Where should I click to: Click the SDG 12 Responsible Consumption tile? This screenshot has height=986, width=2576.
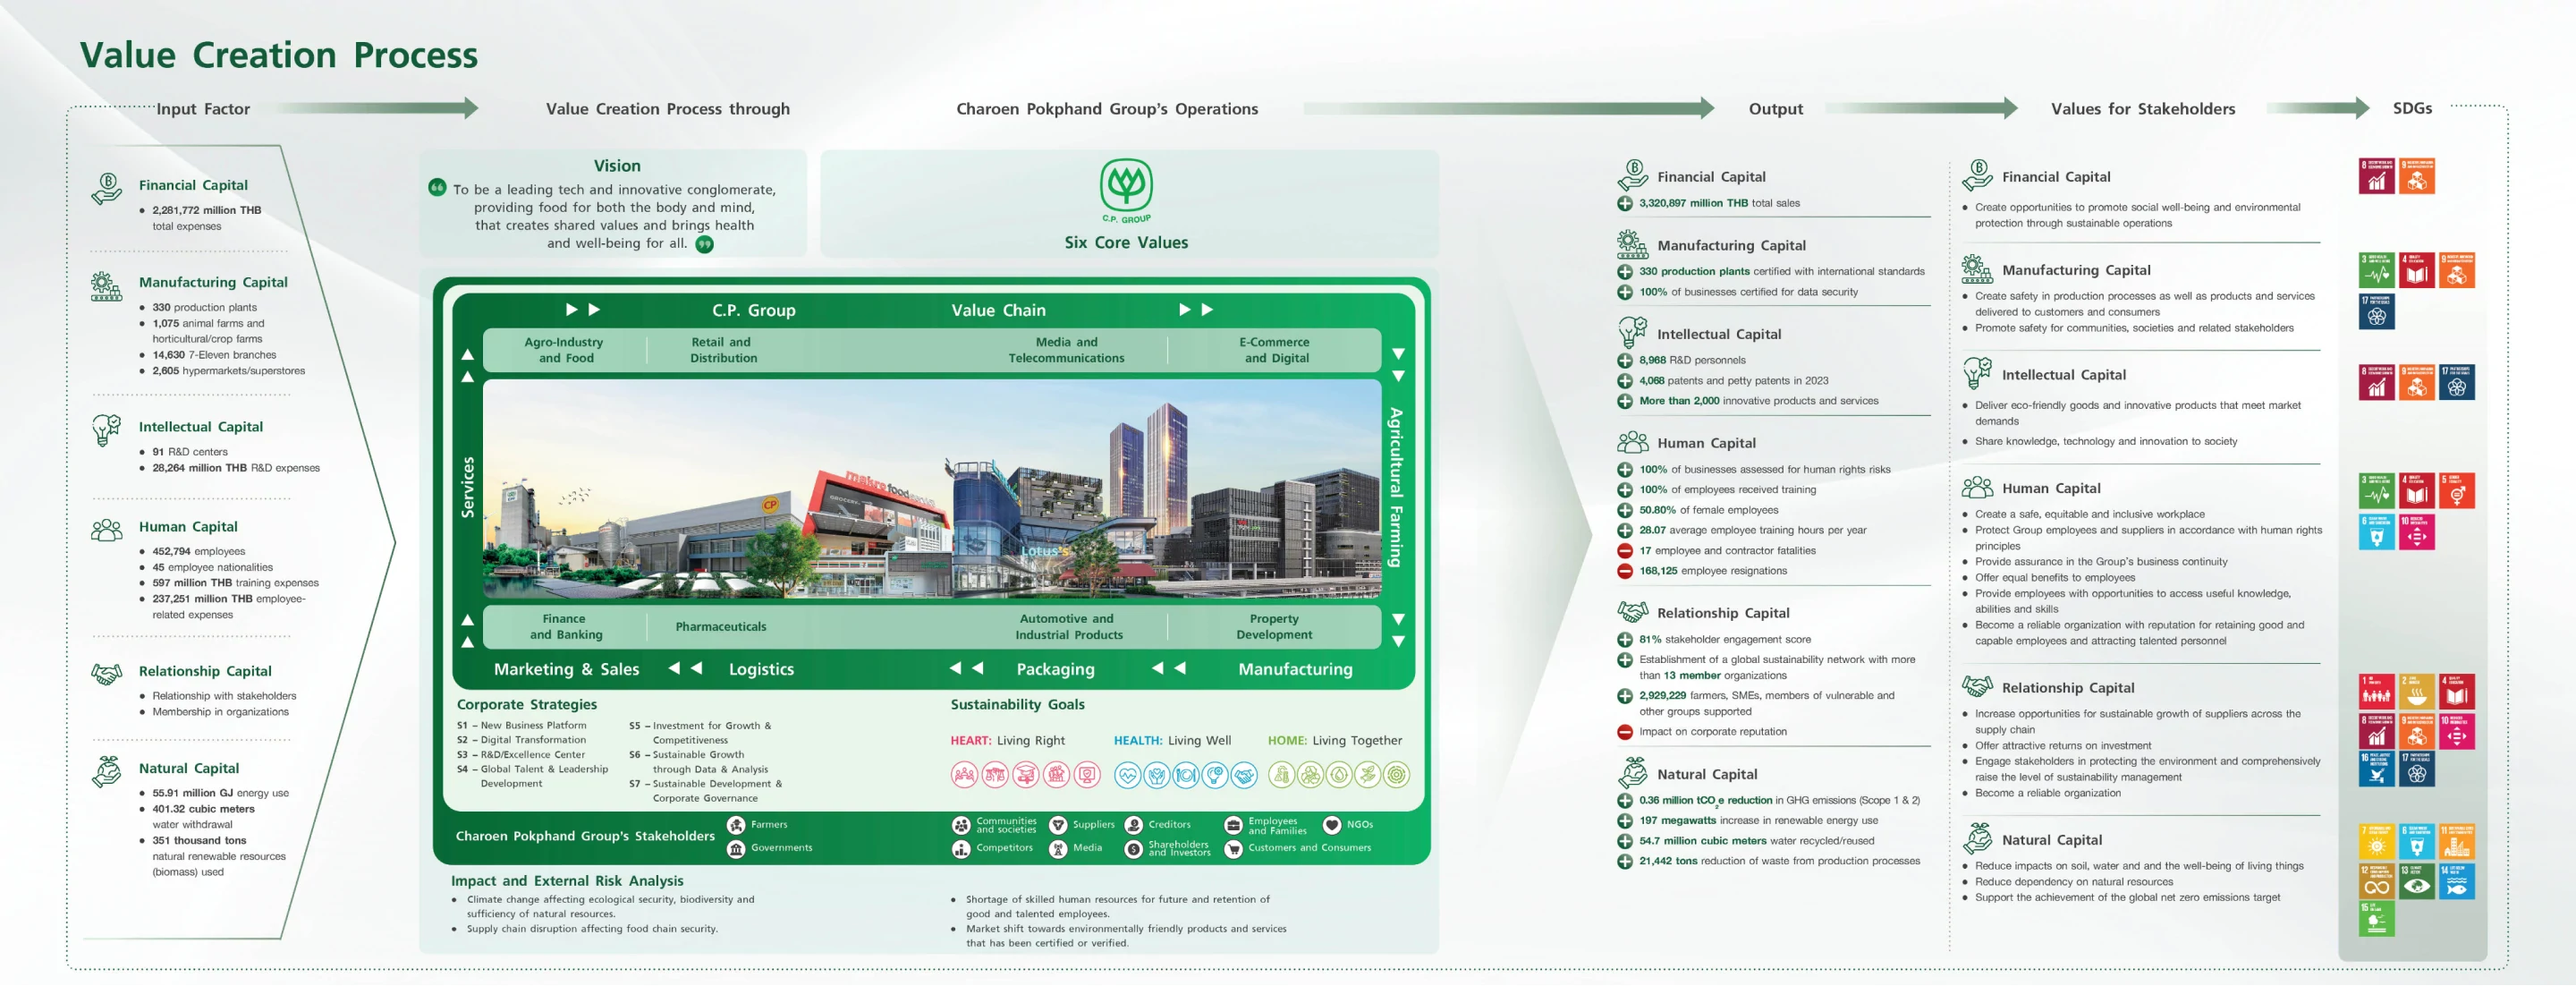pos(2377,881)
